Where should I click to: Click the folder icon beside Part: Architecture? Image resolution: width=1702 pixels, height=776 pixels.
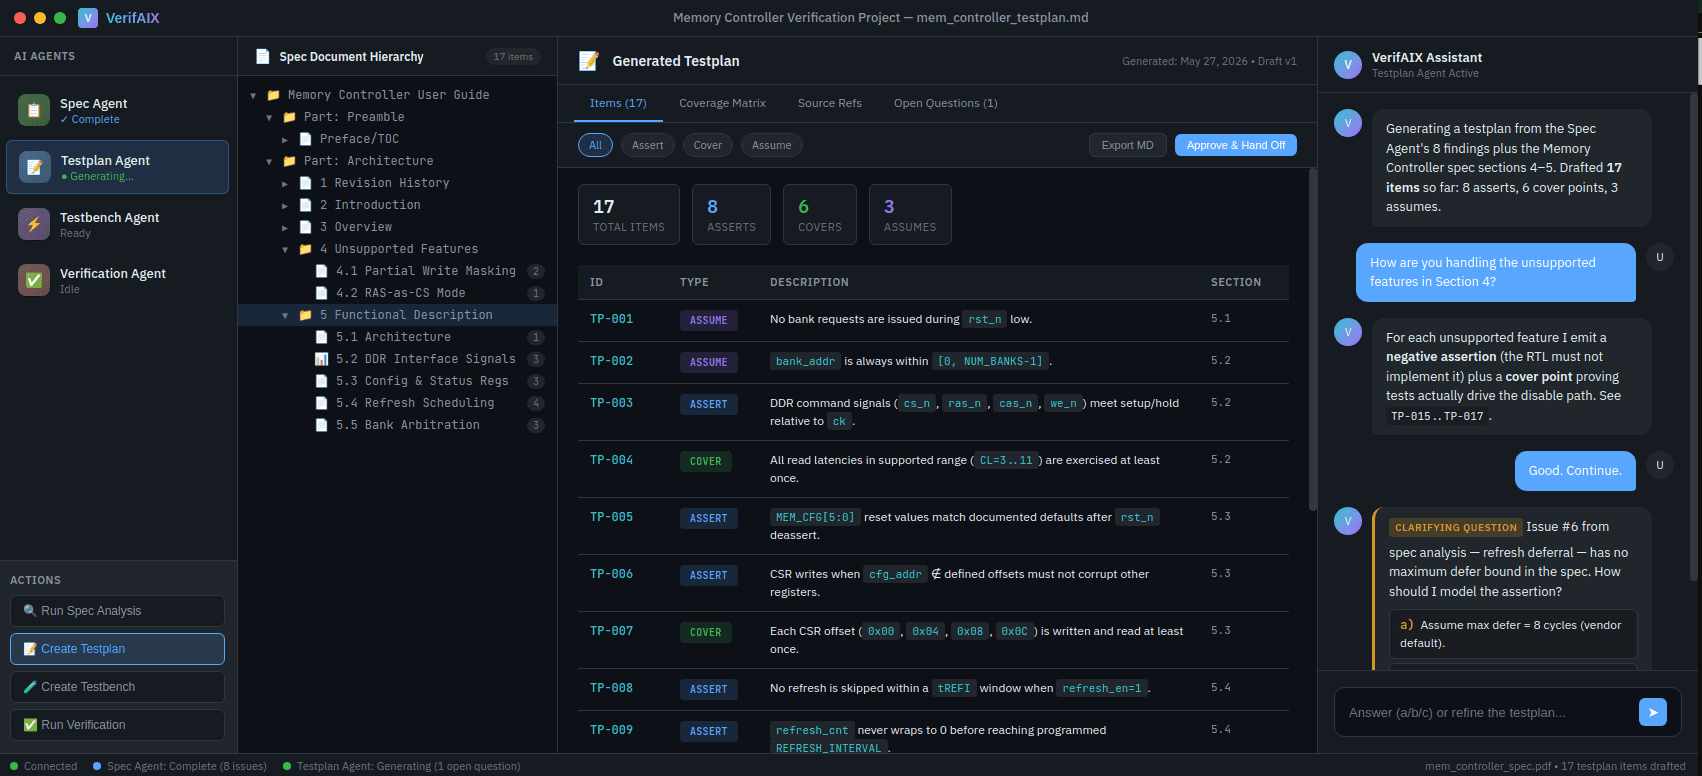[x=289, y=161]
